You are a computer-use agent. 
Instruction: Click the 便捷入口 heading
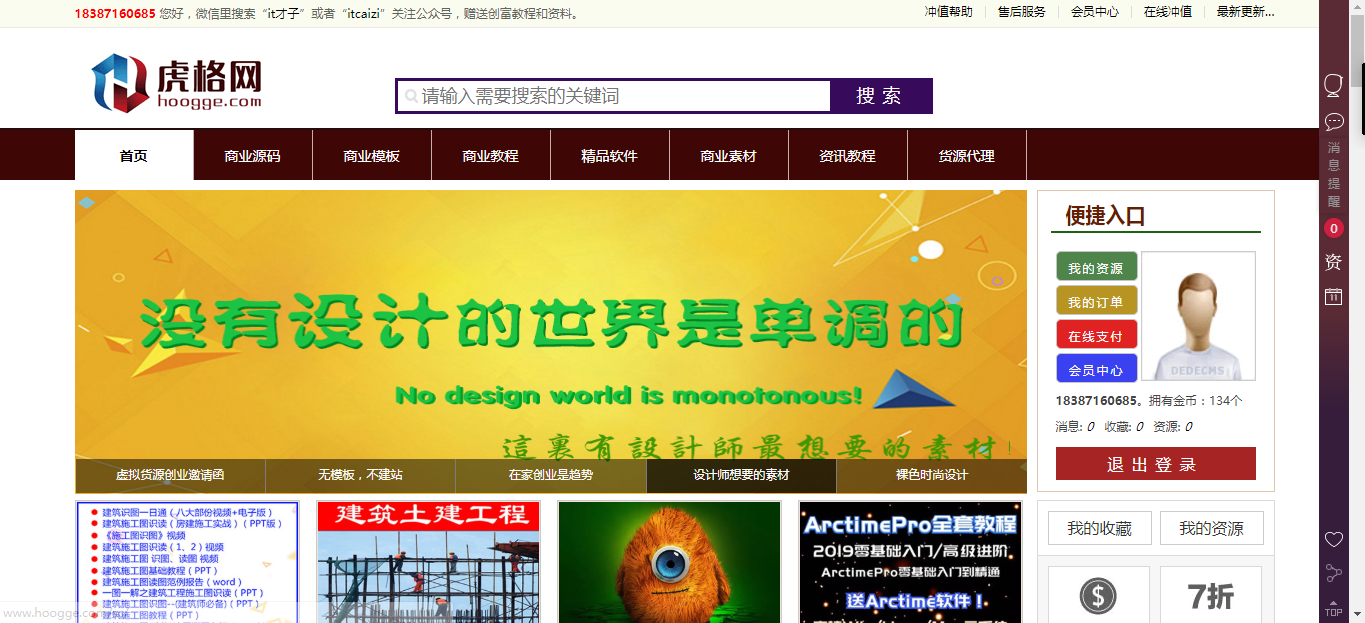pyautogui.click(x=1105, y=216)
